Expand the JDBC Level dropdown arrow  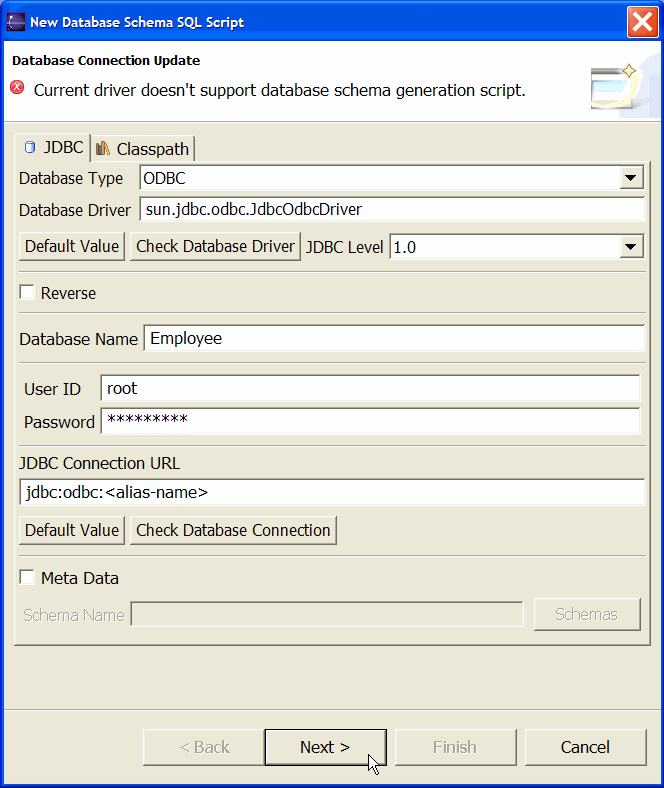click(x=631, y=247)
